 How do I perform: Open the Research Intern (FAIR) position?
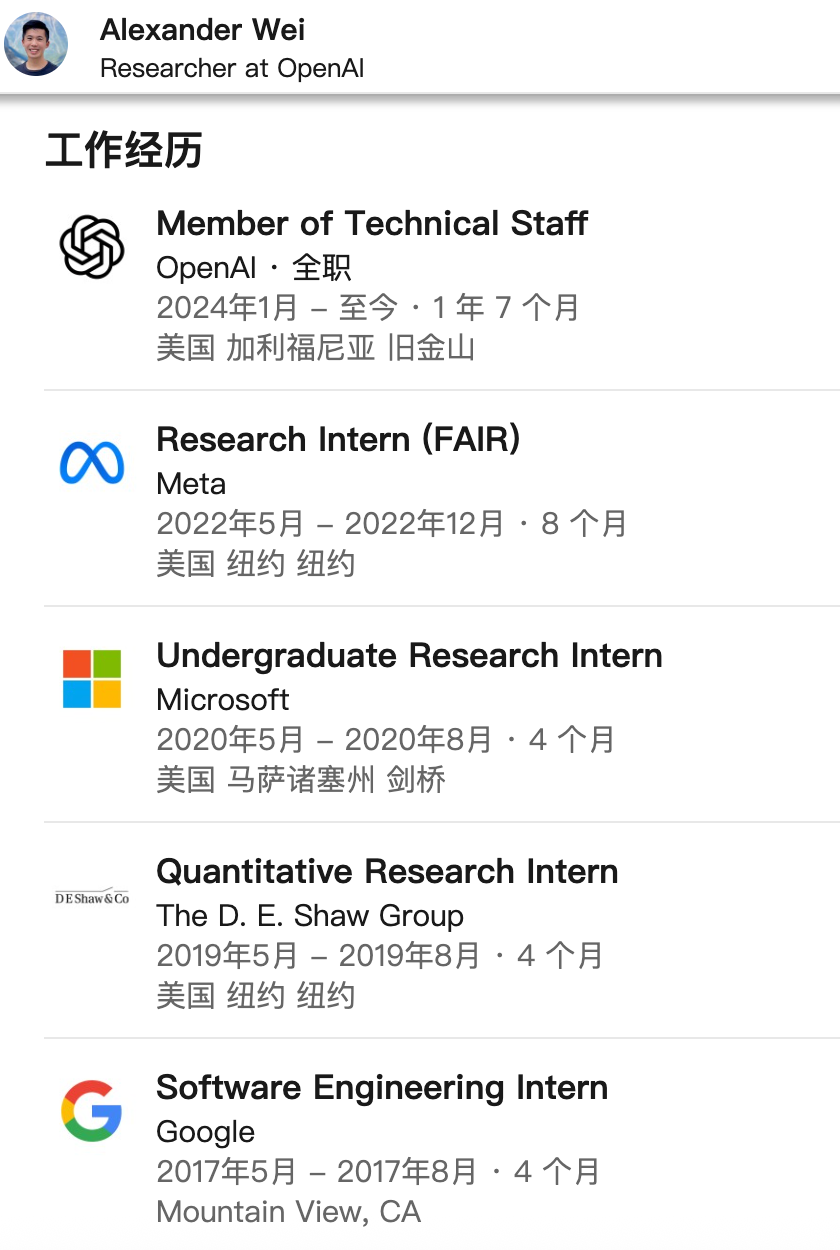tap(338, 439)
